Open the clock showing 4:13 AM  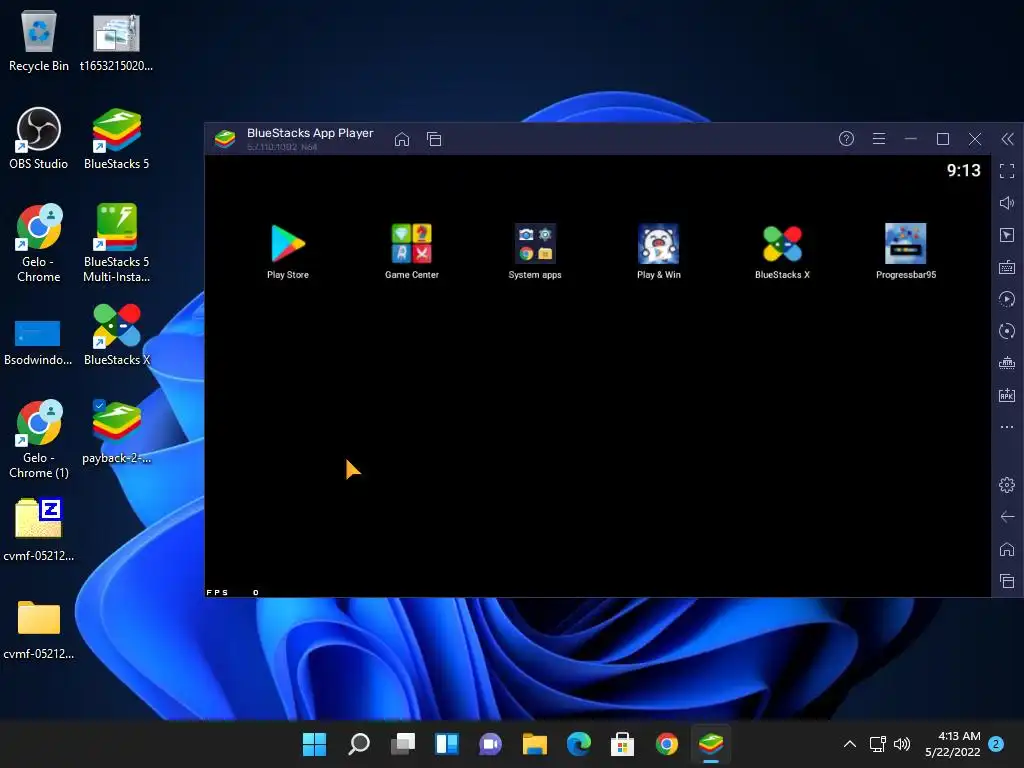click(x=953, y=744)
